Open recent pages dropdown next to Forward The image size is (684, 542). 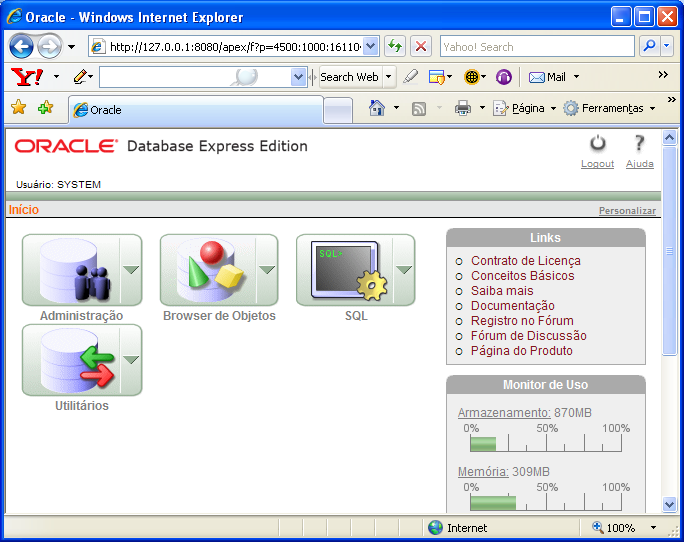click(72, 47)
